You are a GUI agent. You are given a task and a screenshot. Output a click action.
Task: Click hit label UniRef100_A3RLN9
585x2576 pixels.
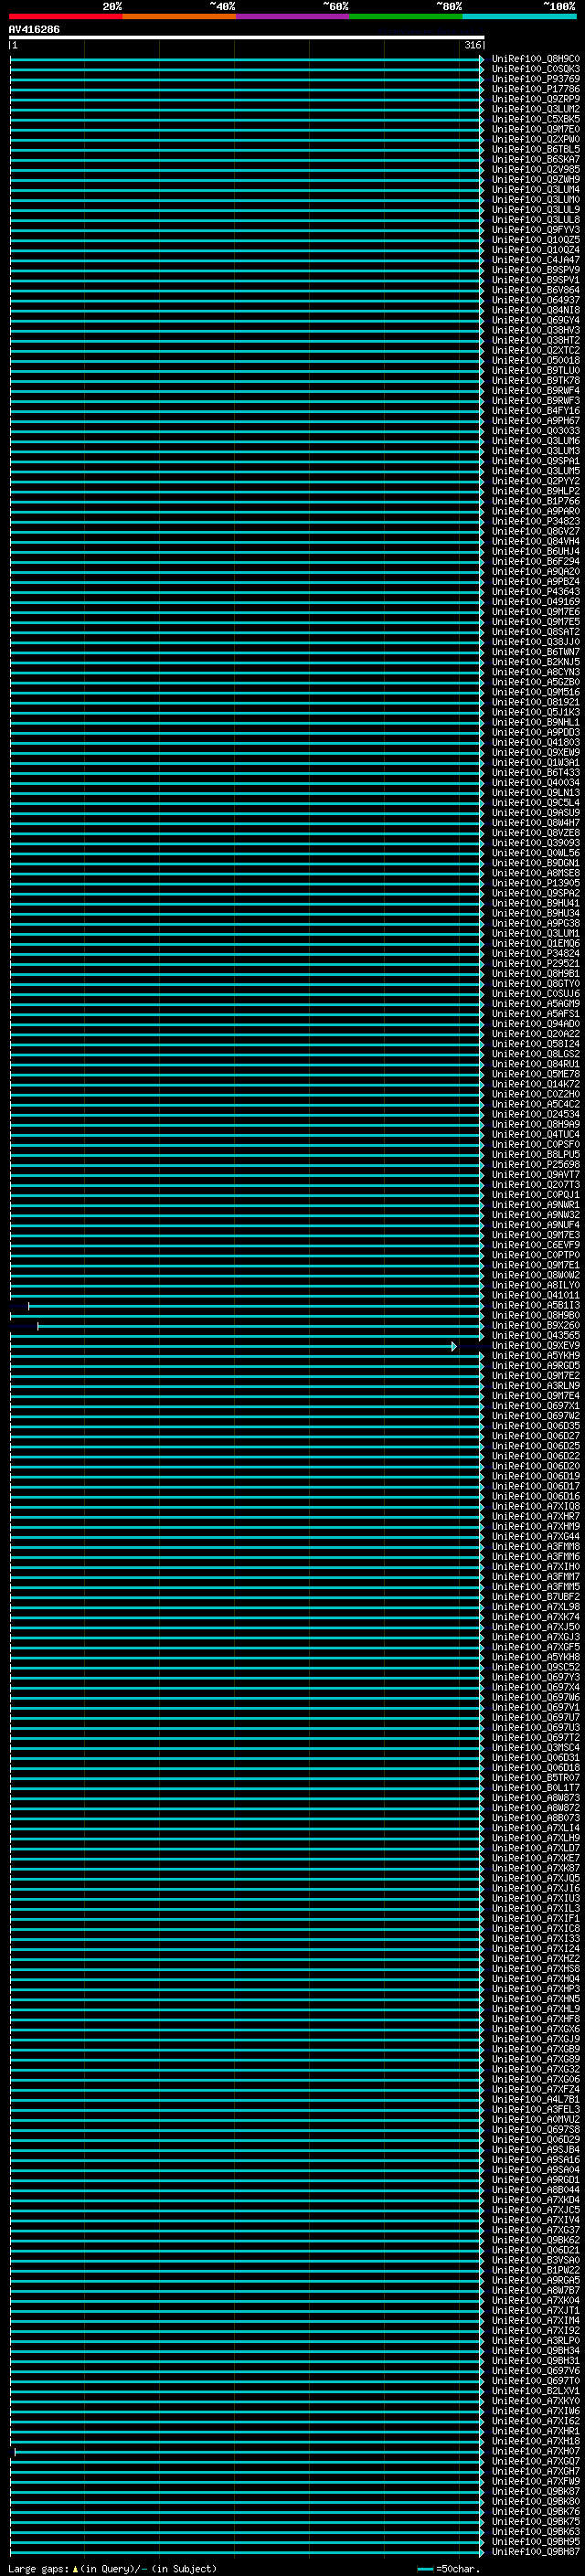click(x=536, y=1385)
